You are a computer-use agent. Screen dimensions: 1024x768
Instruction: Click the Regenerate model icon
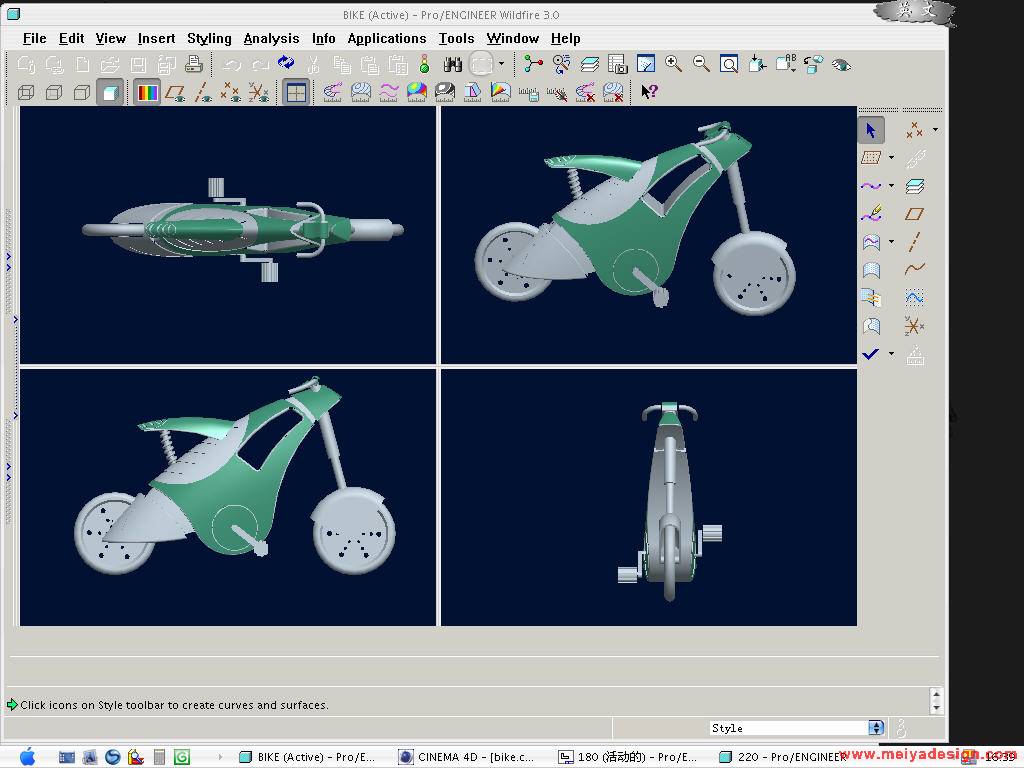pos(286,63)
